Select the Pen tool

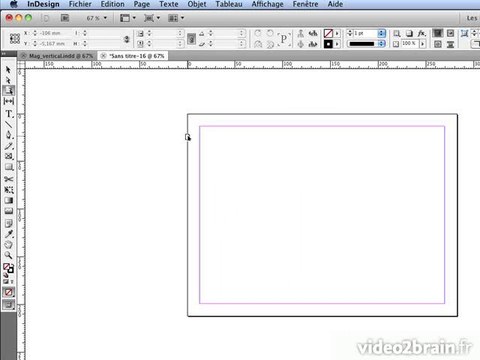[8, 135]
